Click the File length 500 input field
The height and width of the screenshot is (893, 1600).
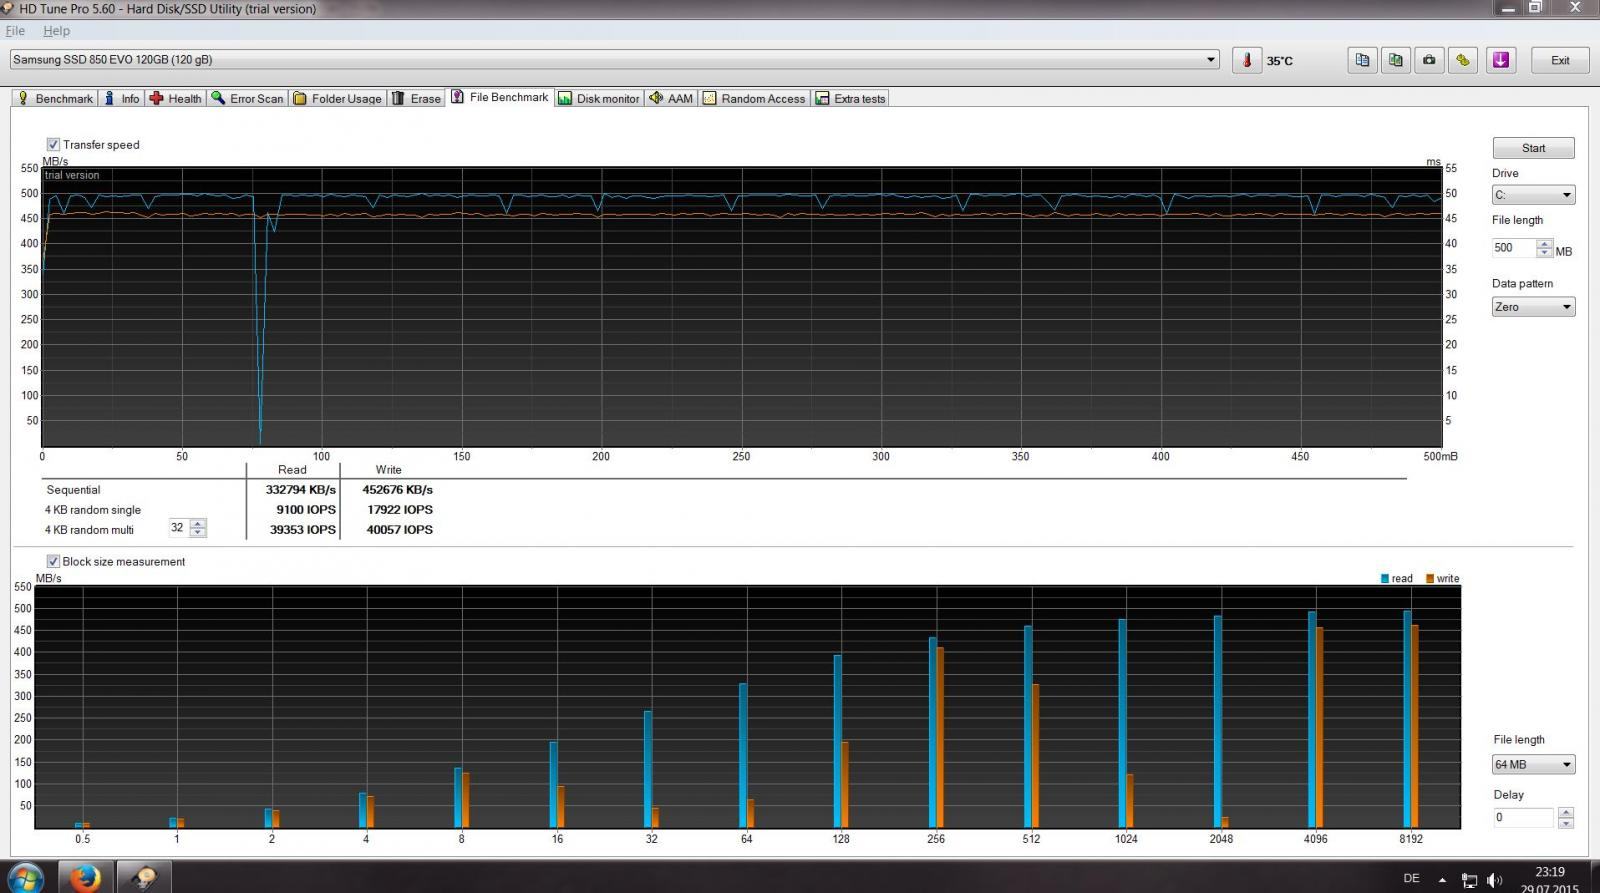(1515, 248)
